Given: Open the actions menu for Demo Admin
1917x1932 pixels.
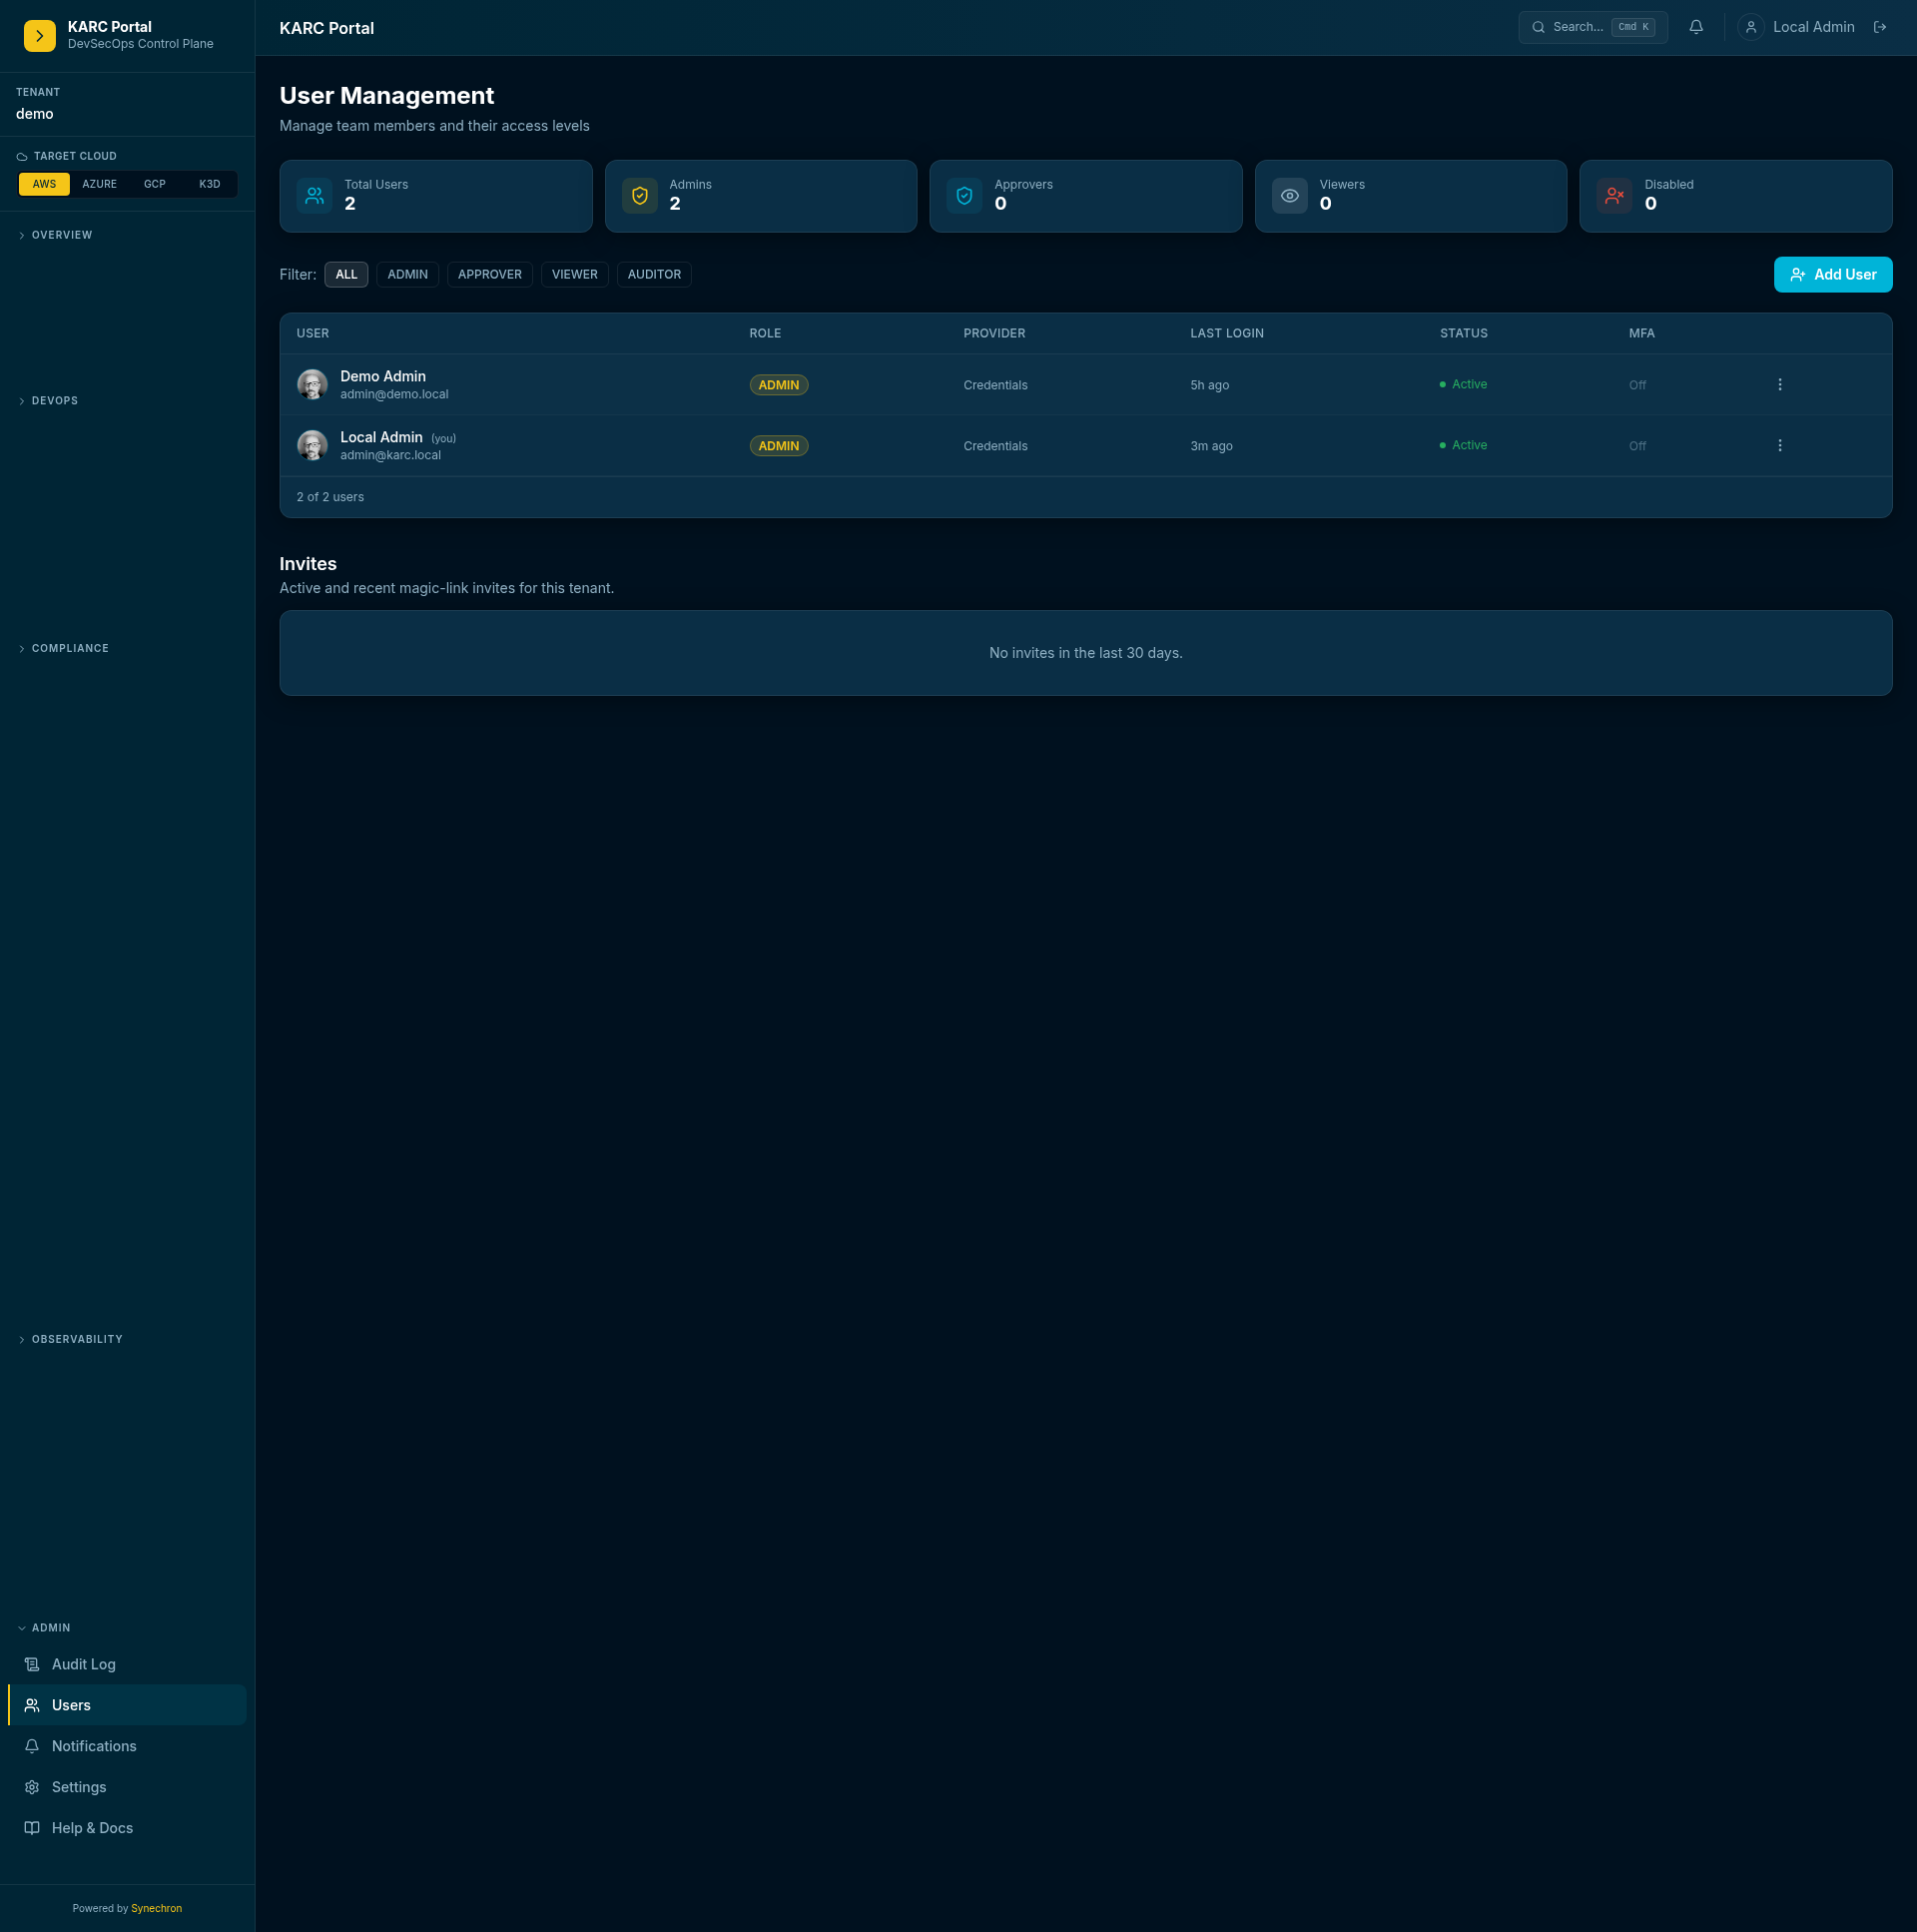Looking at the screenshot, I should 1780,385.
